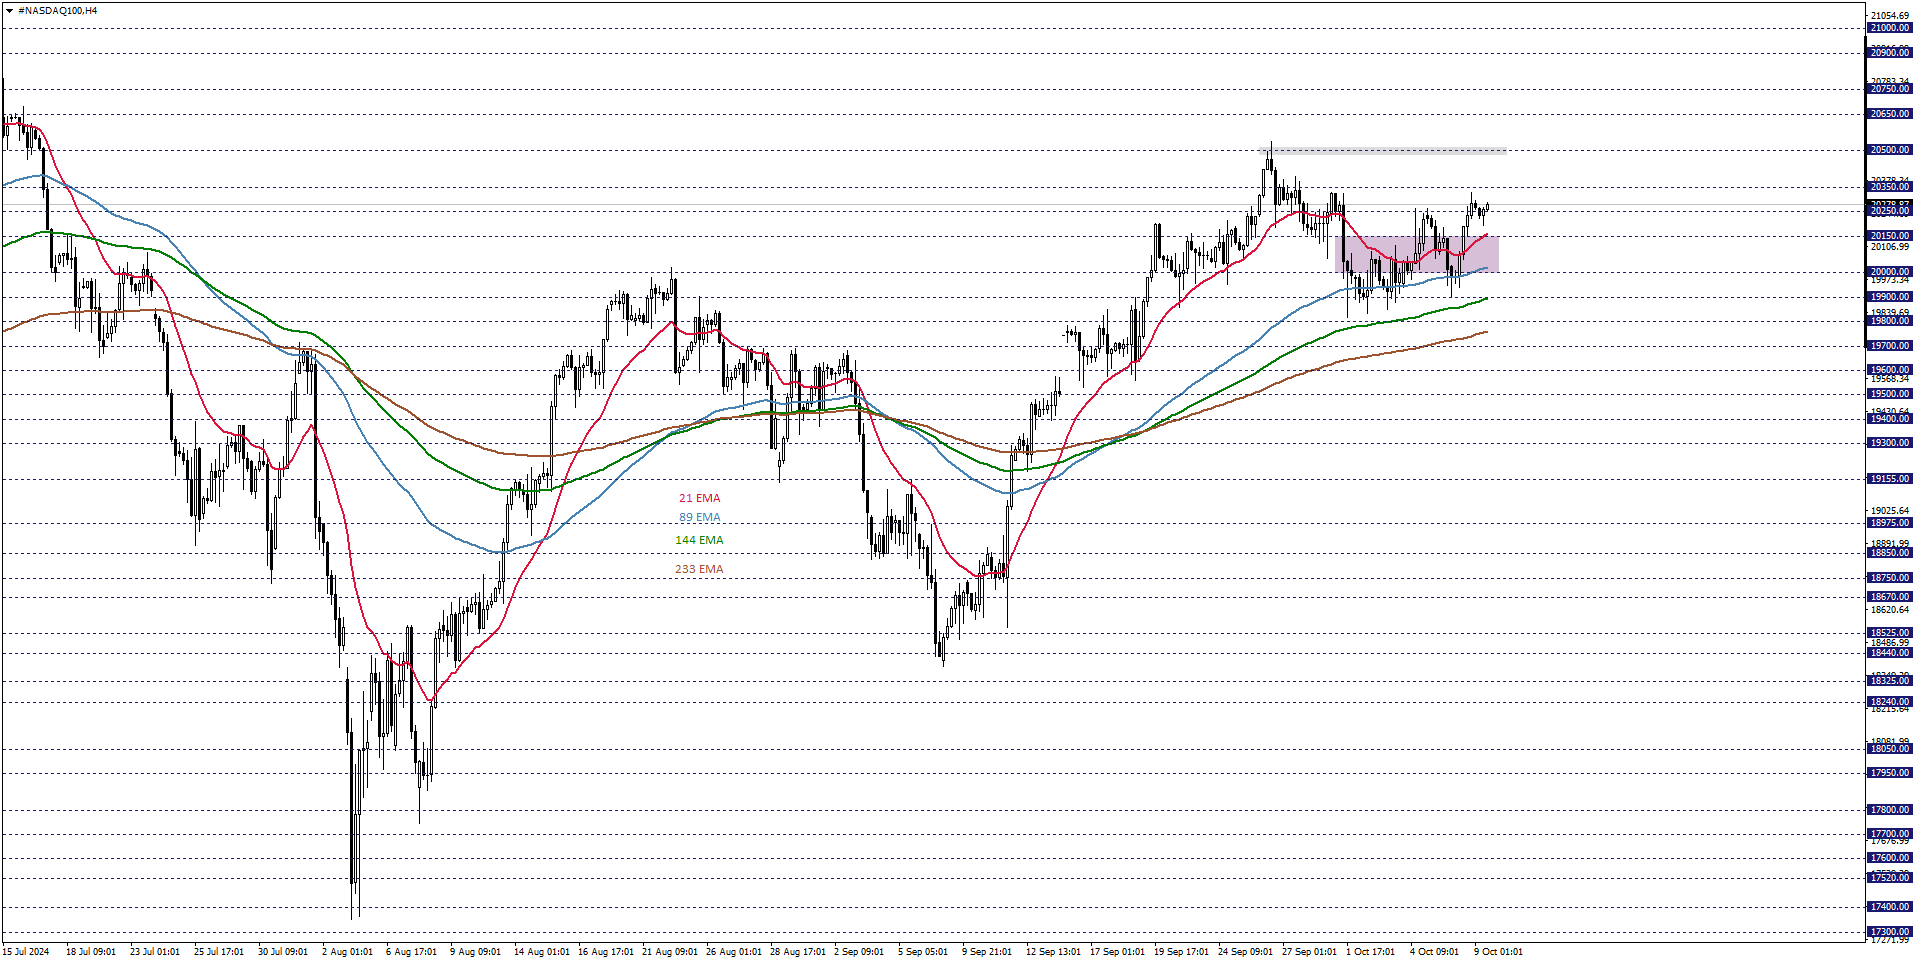Viewport: 1916px width, 963px height.
Task: Click the 18440.00 price level label
Action: (x=1890, y=653)
